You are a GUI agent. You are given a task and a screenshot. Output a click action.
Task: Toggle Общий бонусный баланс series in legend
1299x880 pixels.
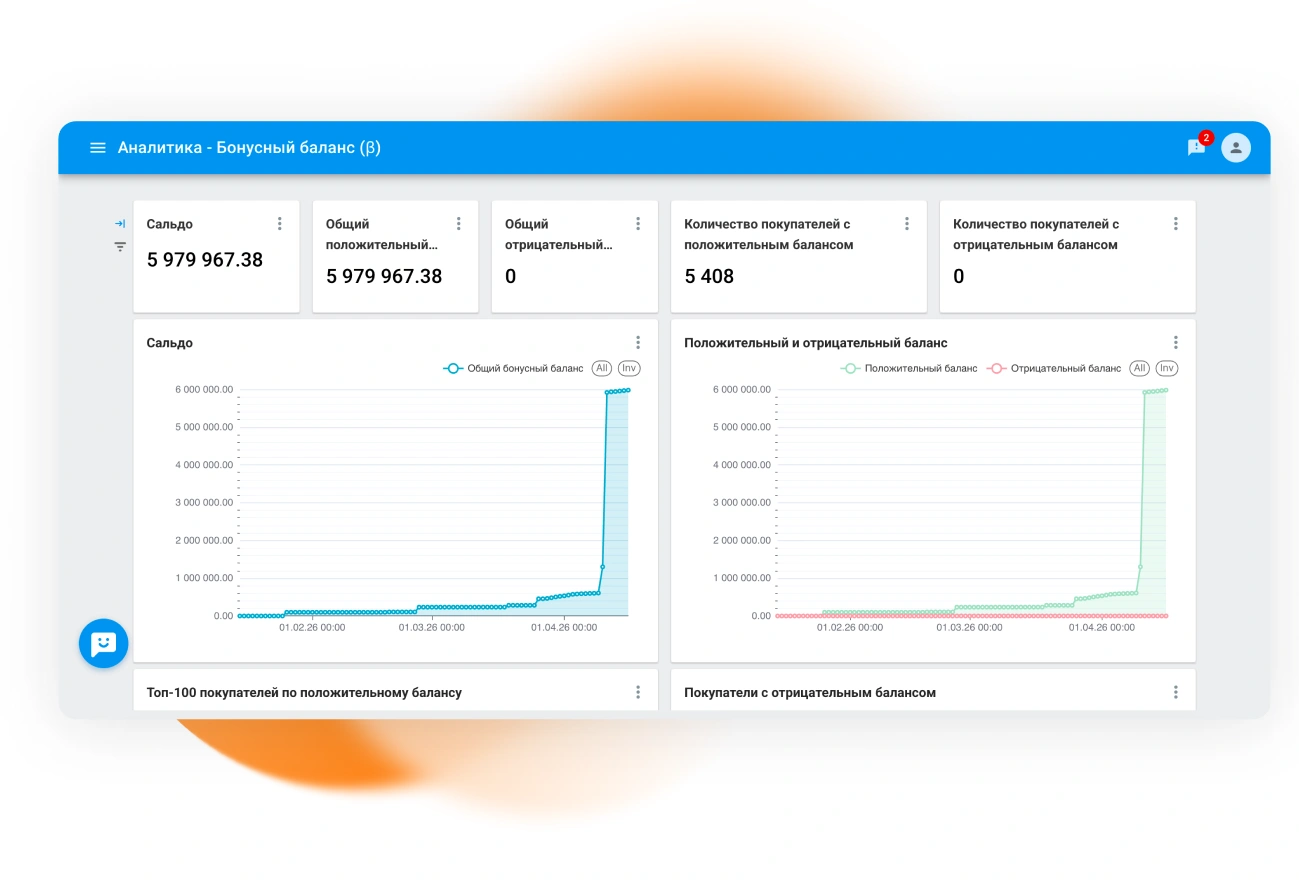tap(514, 368)
